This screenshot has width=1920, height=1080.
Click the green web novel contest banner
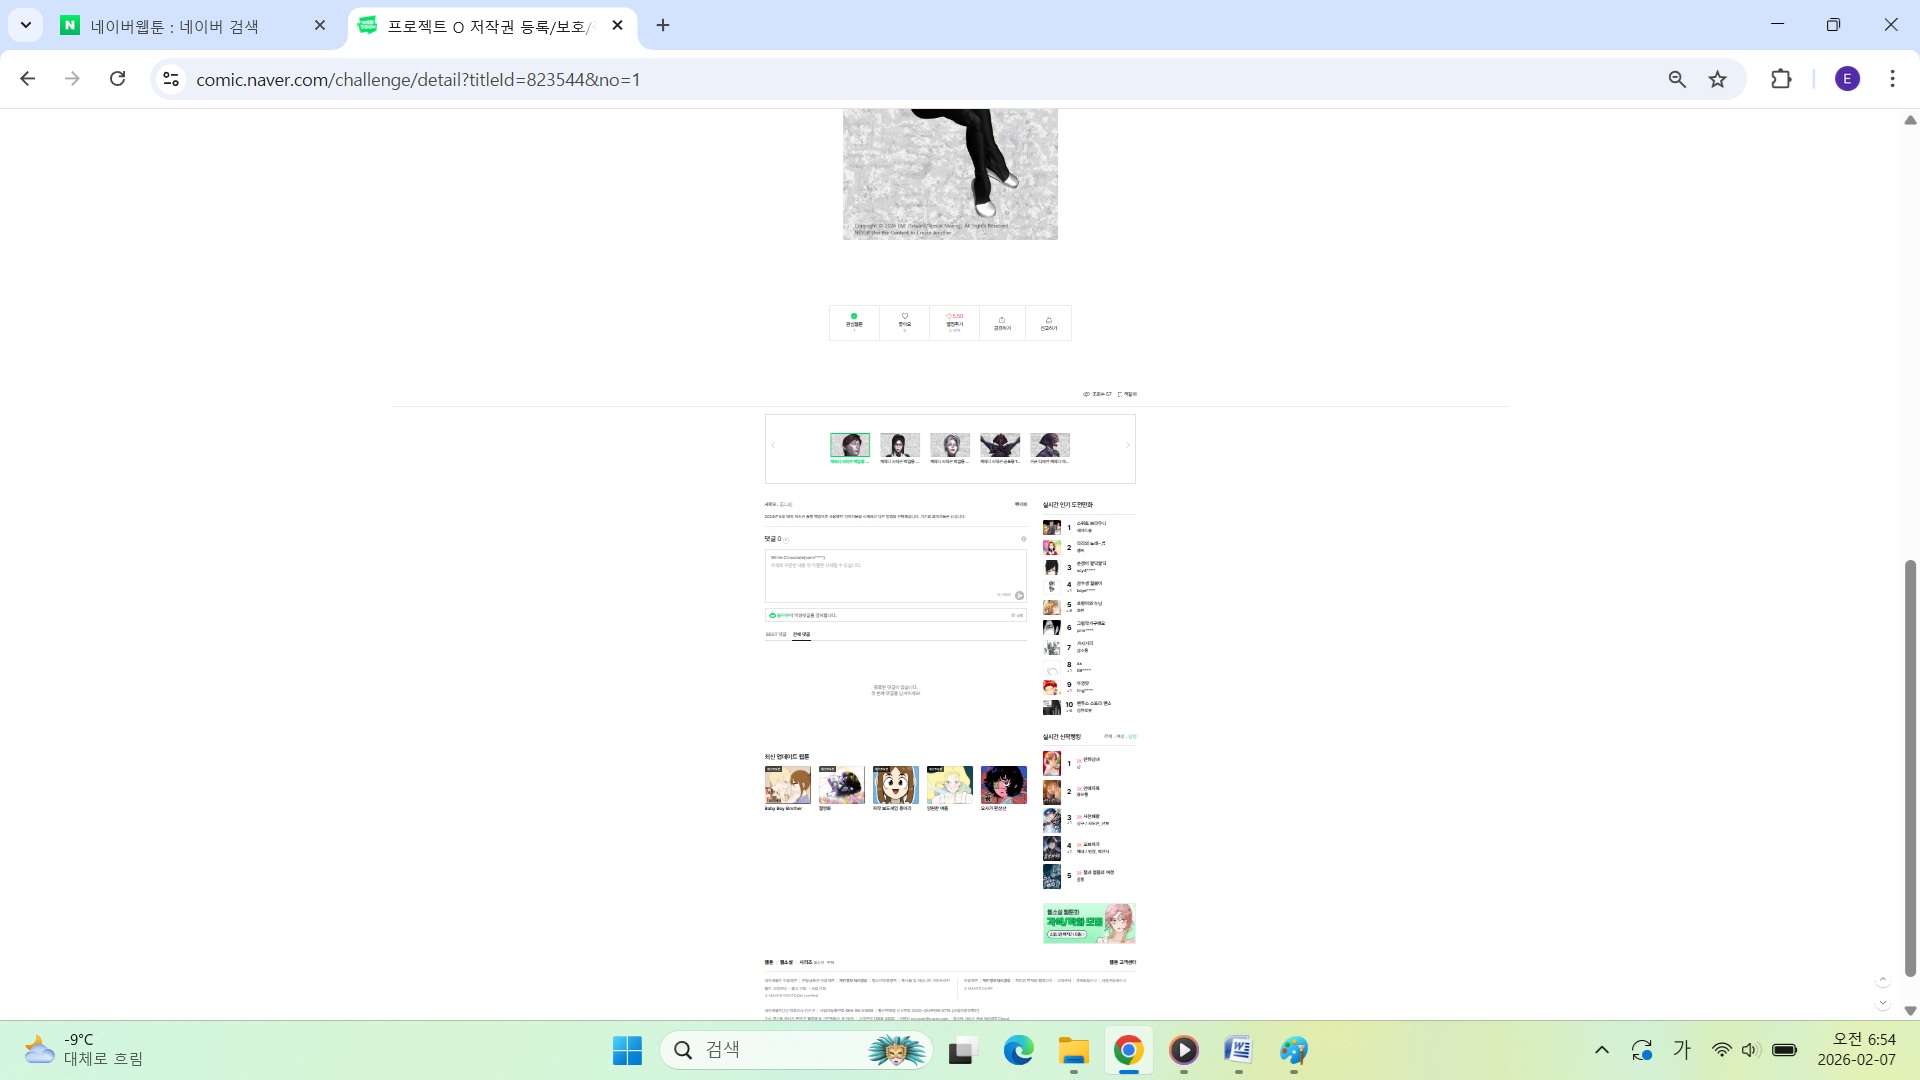[x=1088, y=923]
